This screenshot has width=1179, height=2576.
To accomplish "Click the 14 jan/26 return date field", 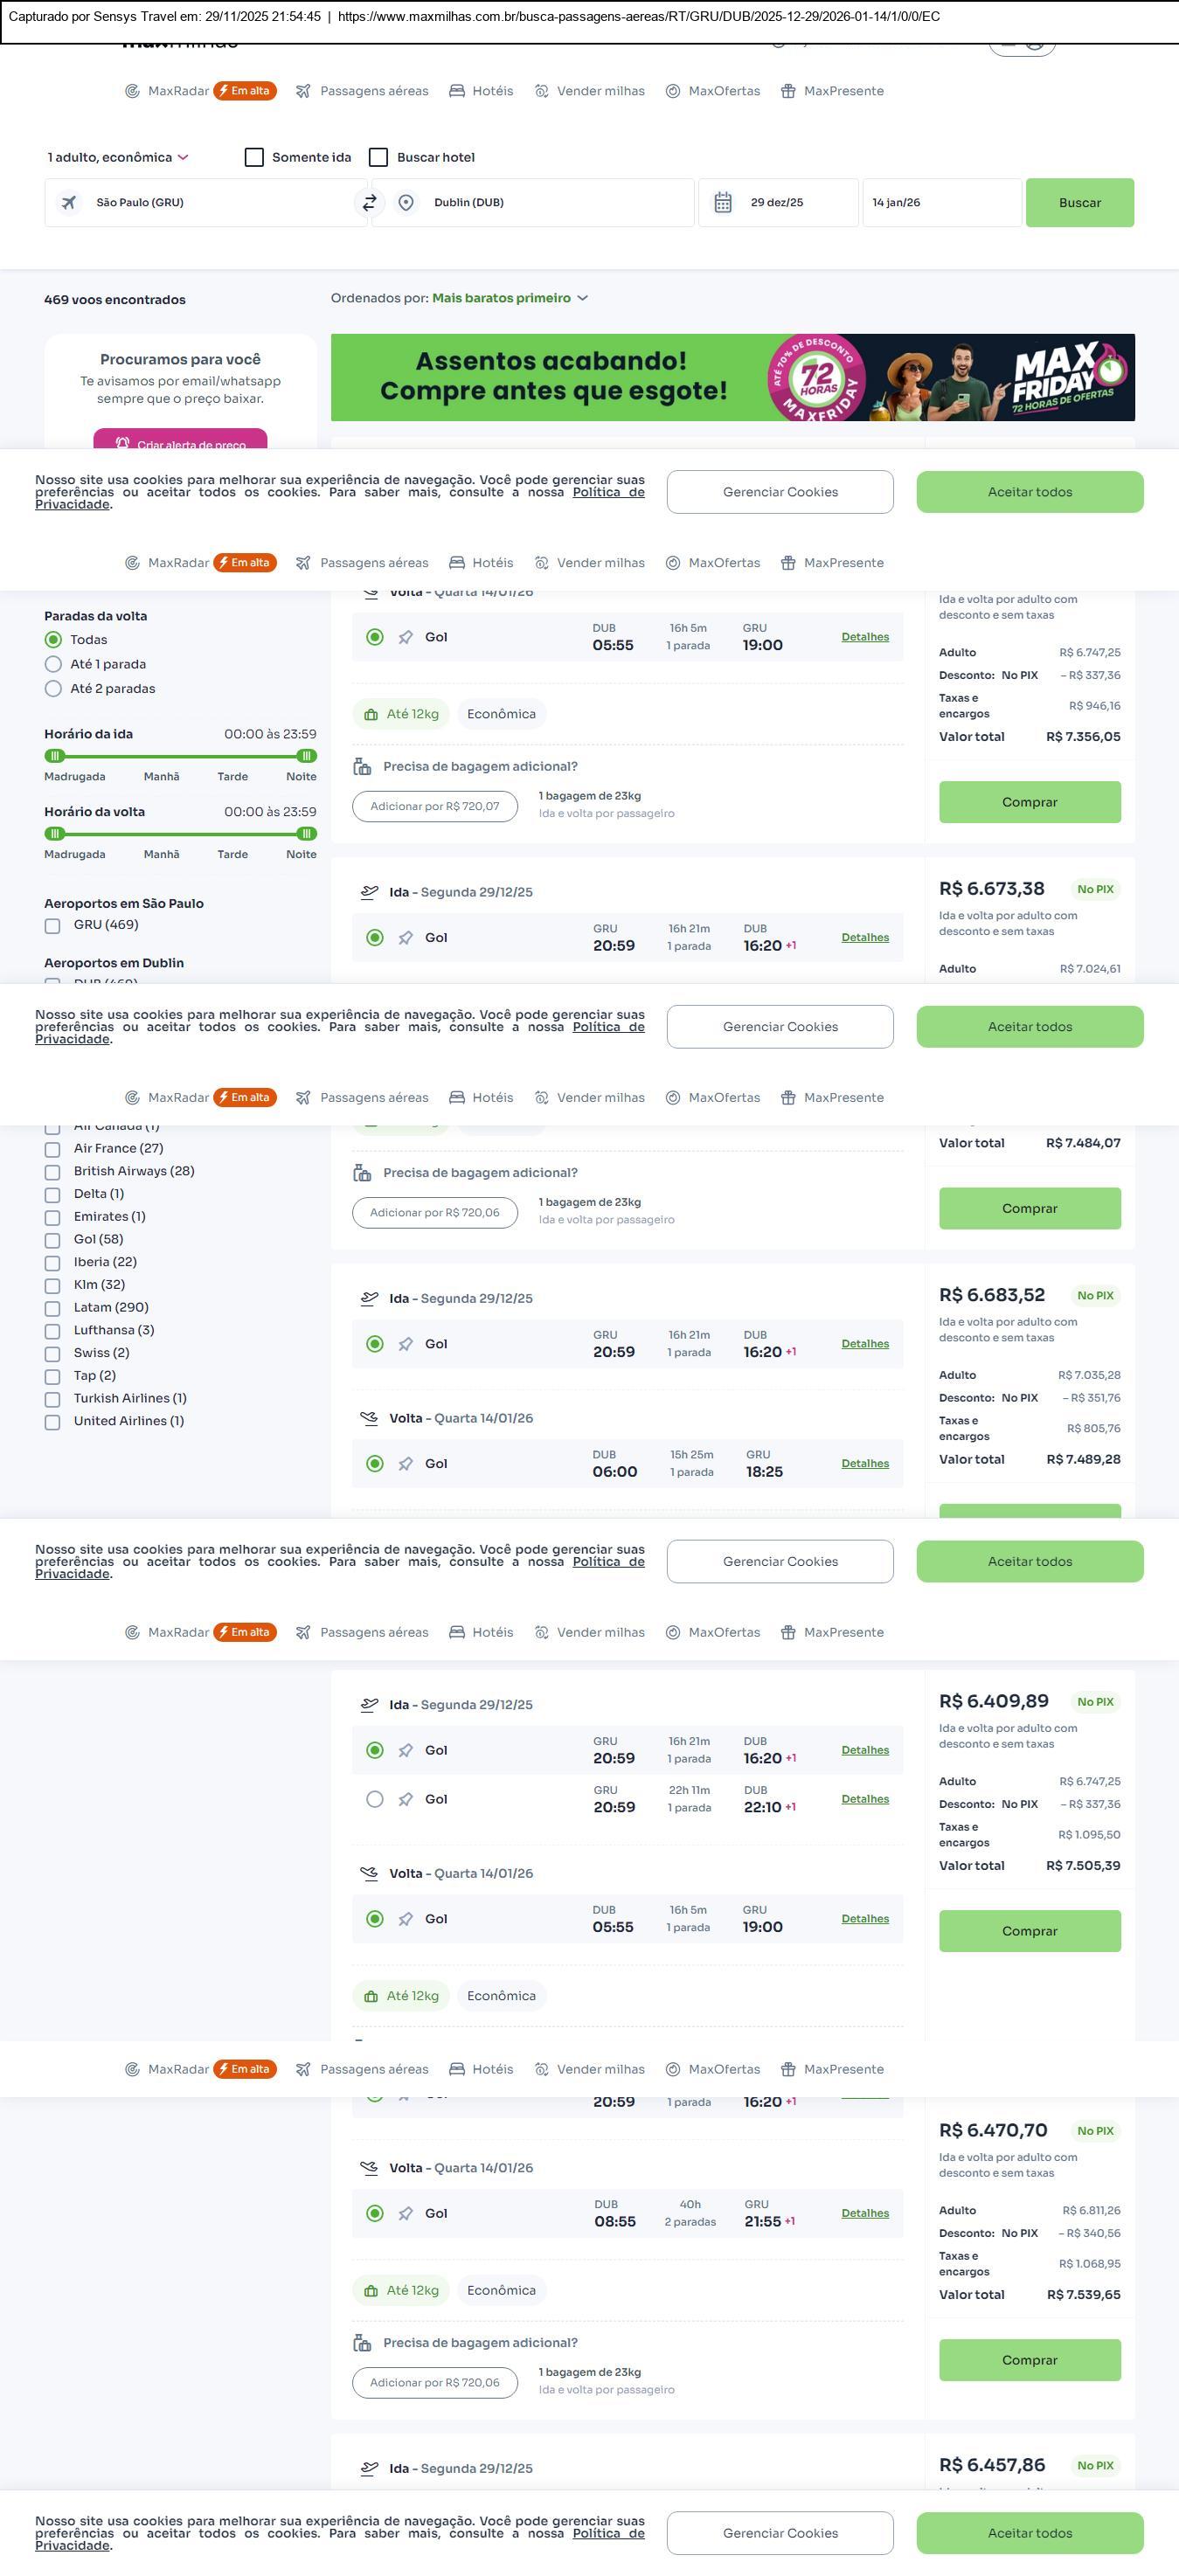I will click(940, 203).
